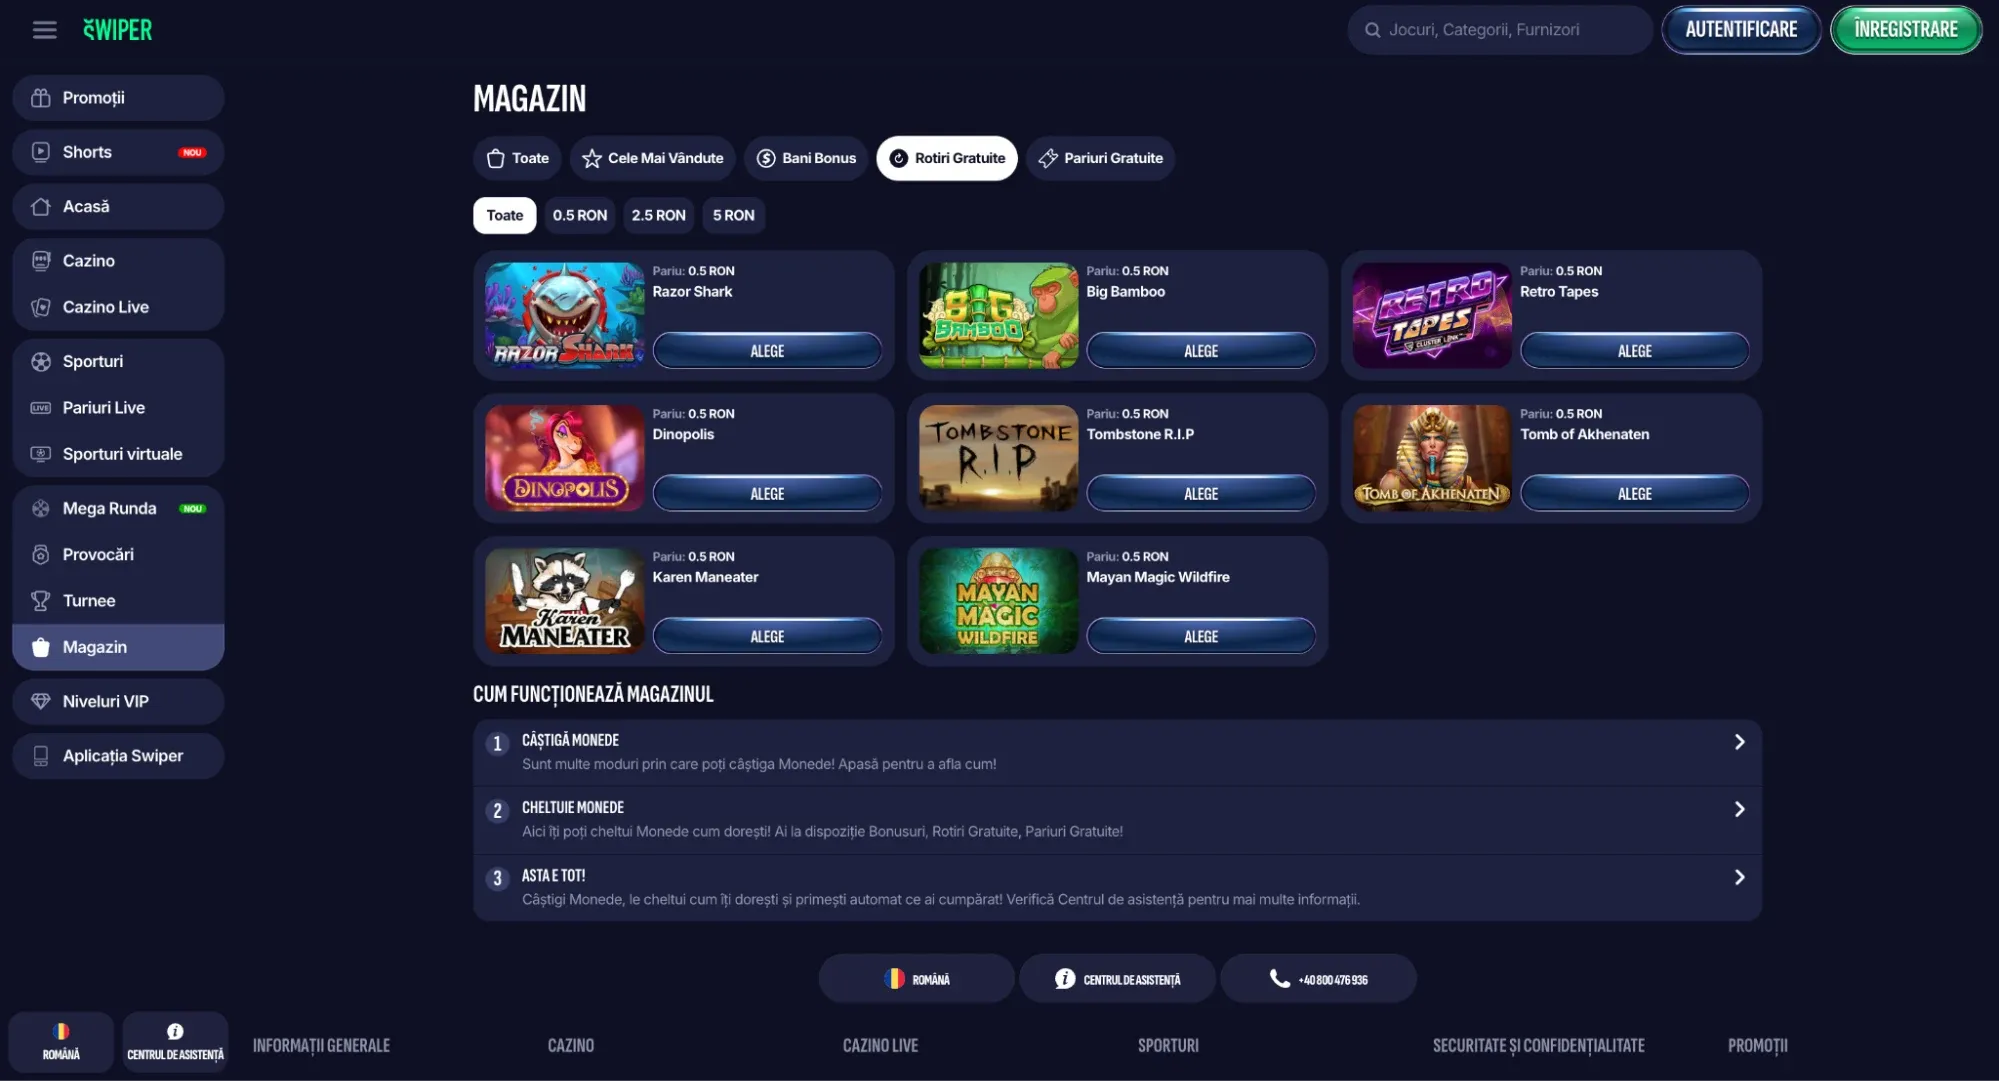Expand the Cheltuie Monede section
The height and width of the screenshot is (1082, 1999).
point(1117,820)
